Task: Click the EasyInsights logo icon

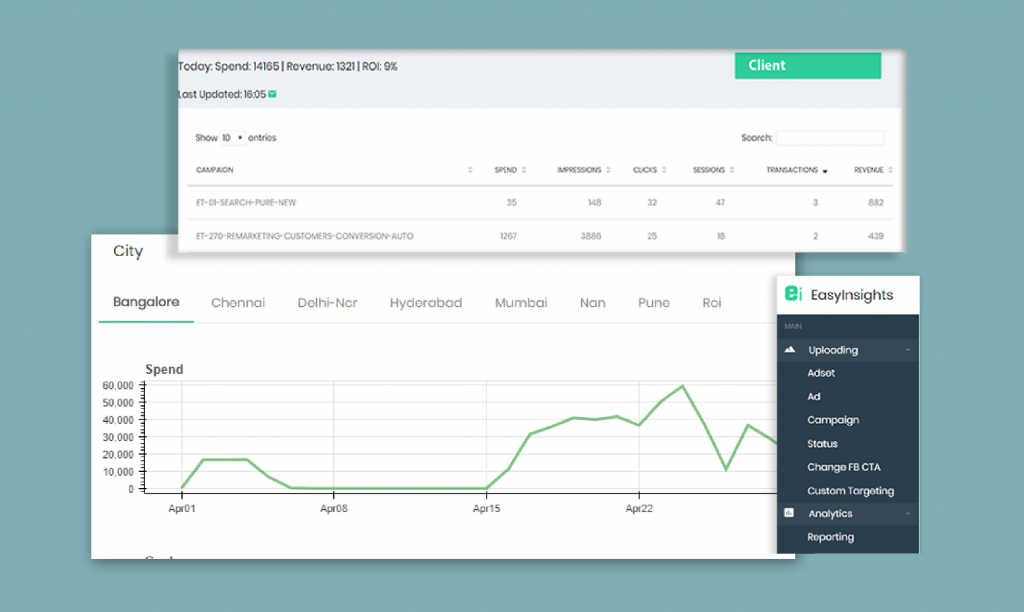Action: pos(793,294)
